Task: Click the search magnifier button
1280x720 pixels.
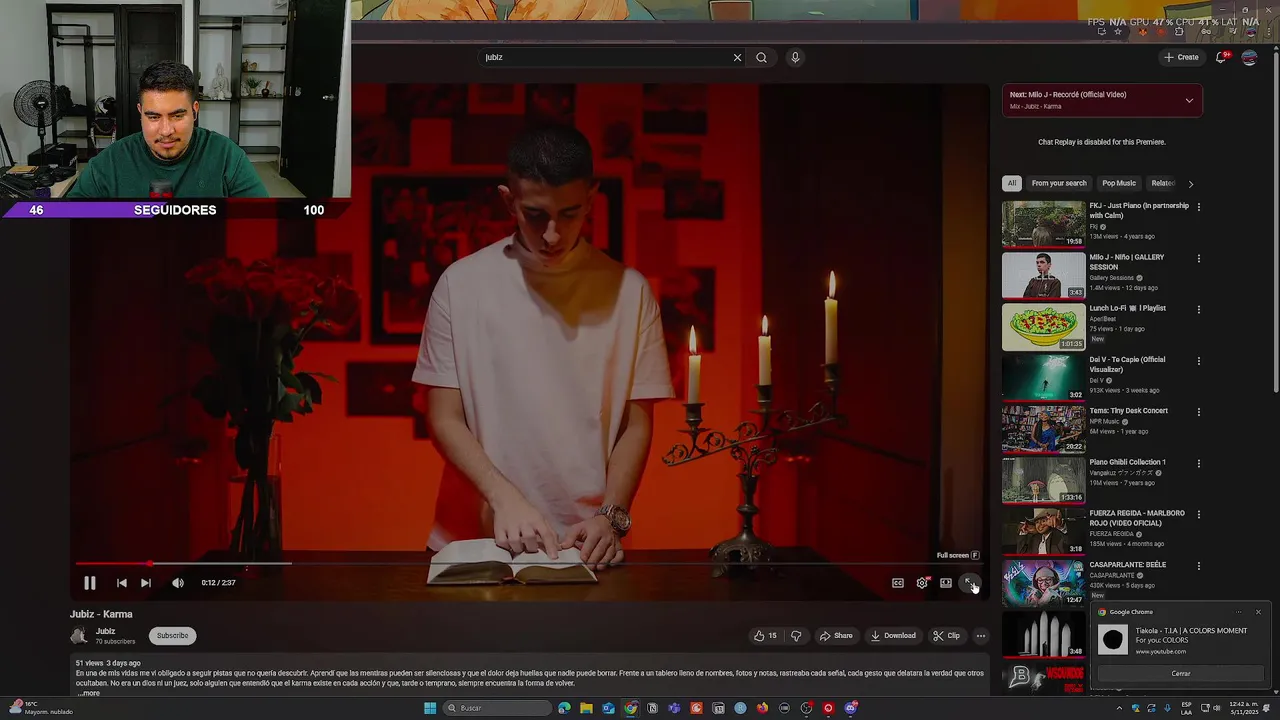Action: pos(762,57)
